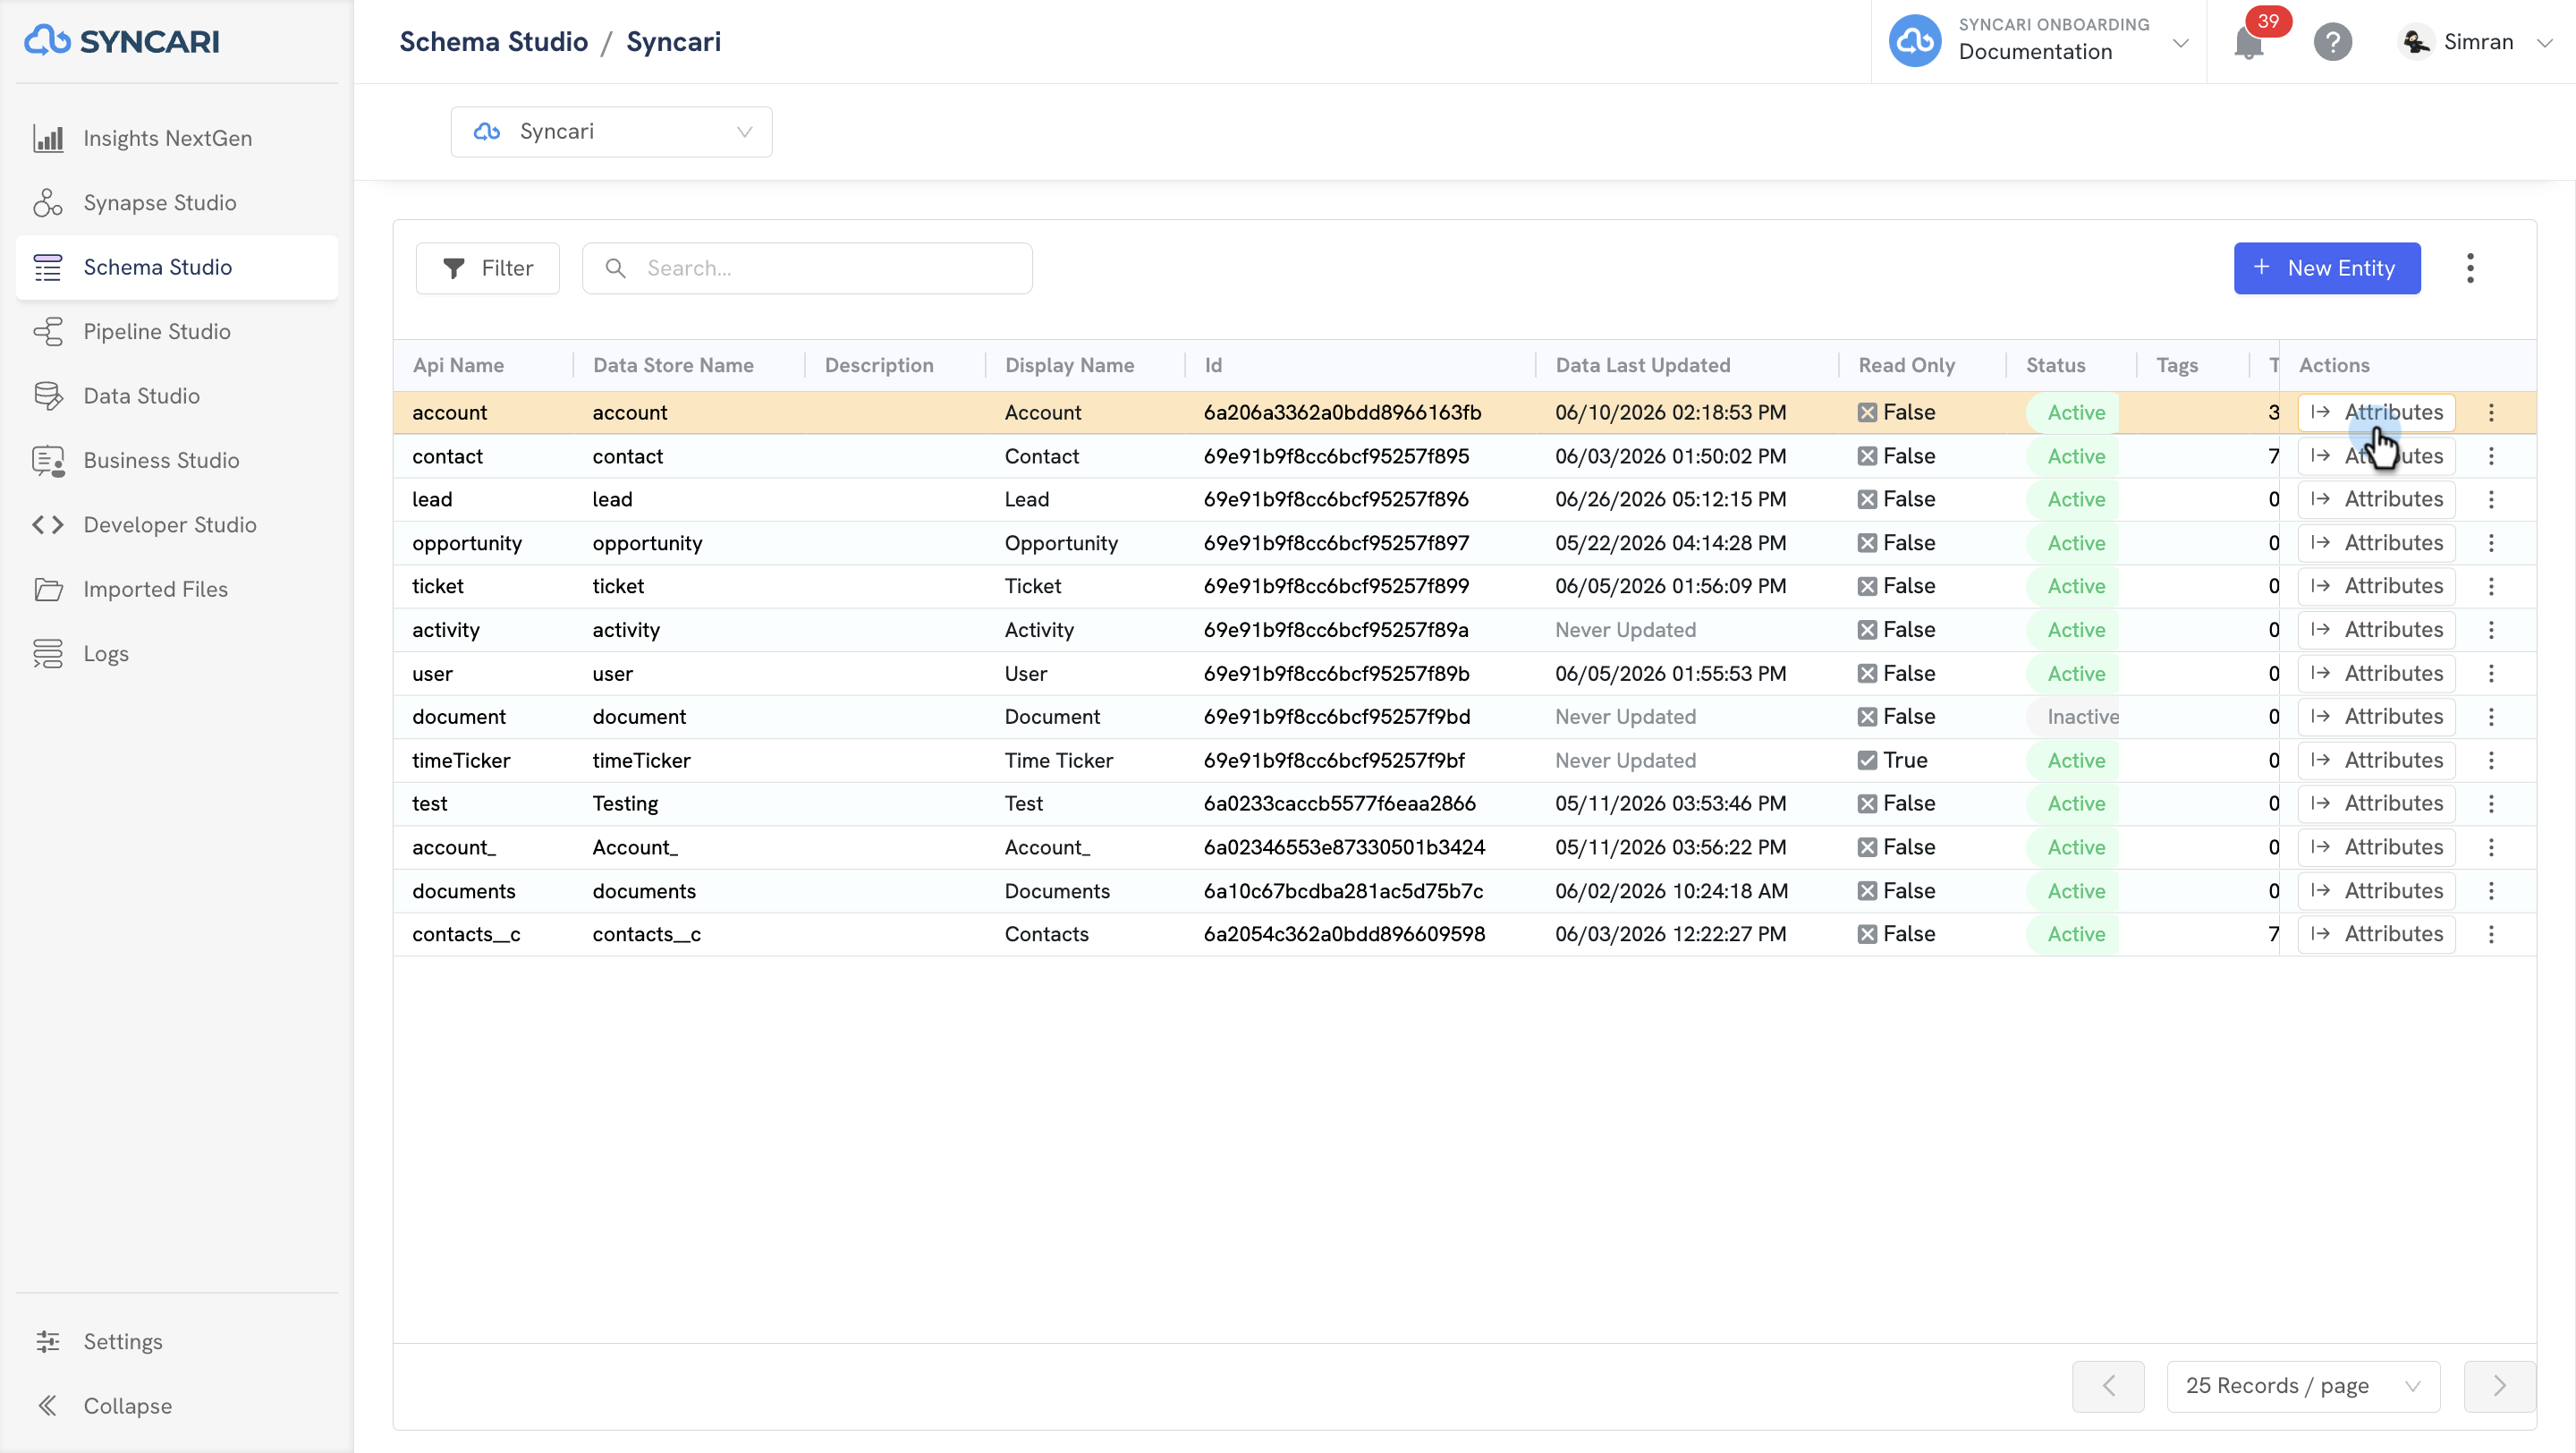Uncheck Read Only for the timeTicker row
2576x1453 pixels.
point(1867,760)
